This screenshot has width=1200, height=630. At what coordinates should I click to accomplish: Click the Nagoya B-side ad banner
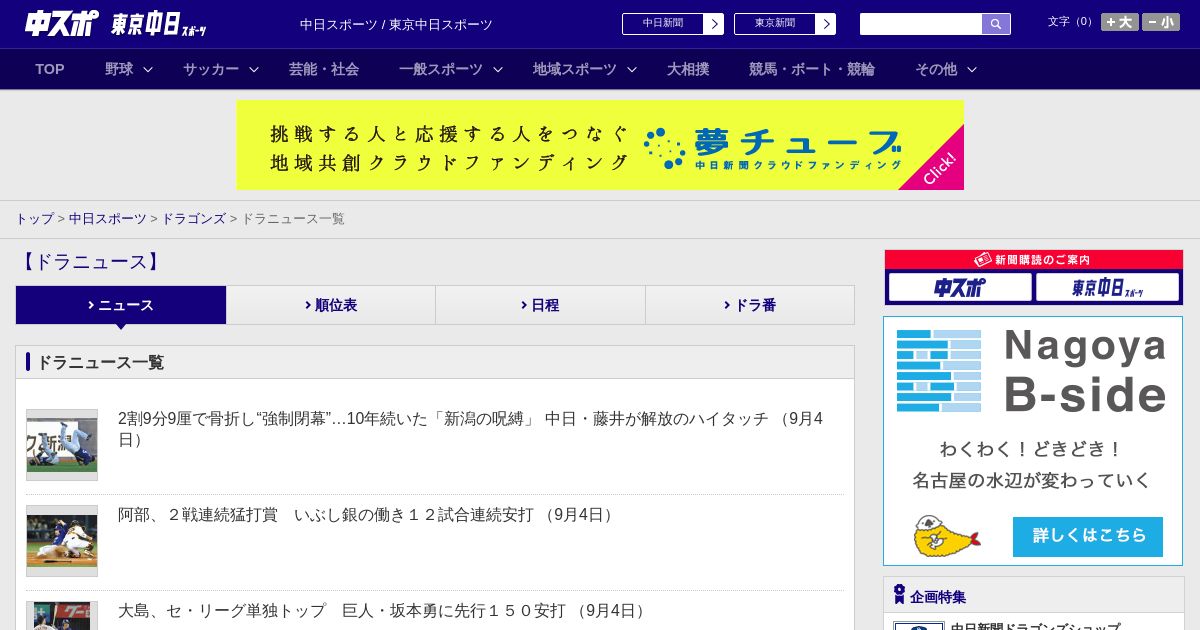point(1033,441)
